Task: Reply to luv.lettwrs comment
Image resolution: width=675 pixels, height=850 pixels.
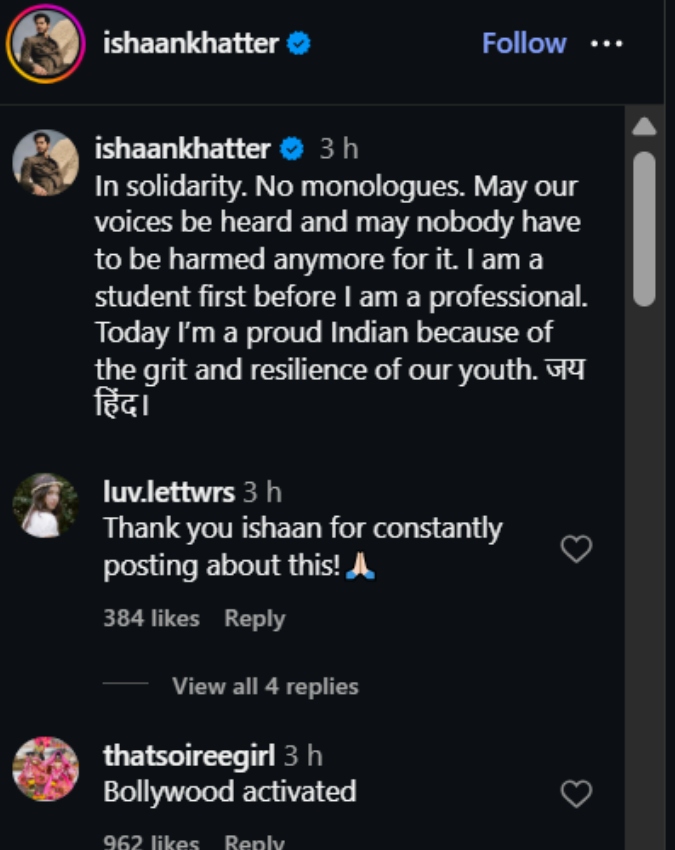Action: [254, 619]
